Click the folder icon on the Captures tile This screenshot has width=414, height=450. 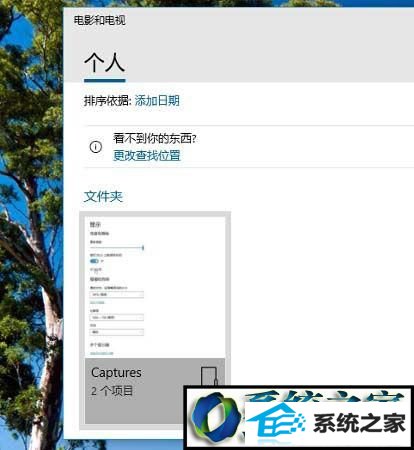pos(209,376)
